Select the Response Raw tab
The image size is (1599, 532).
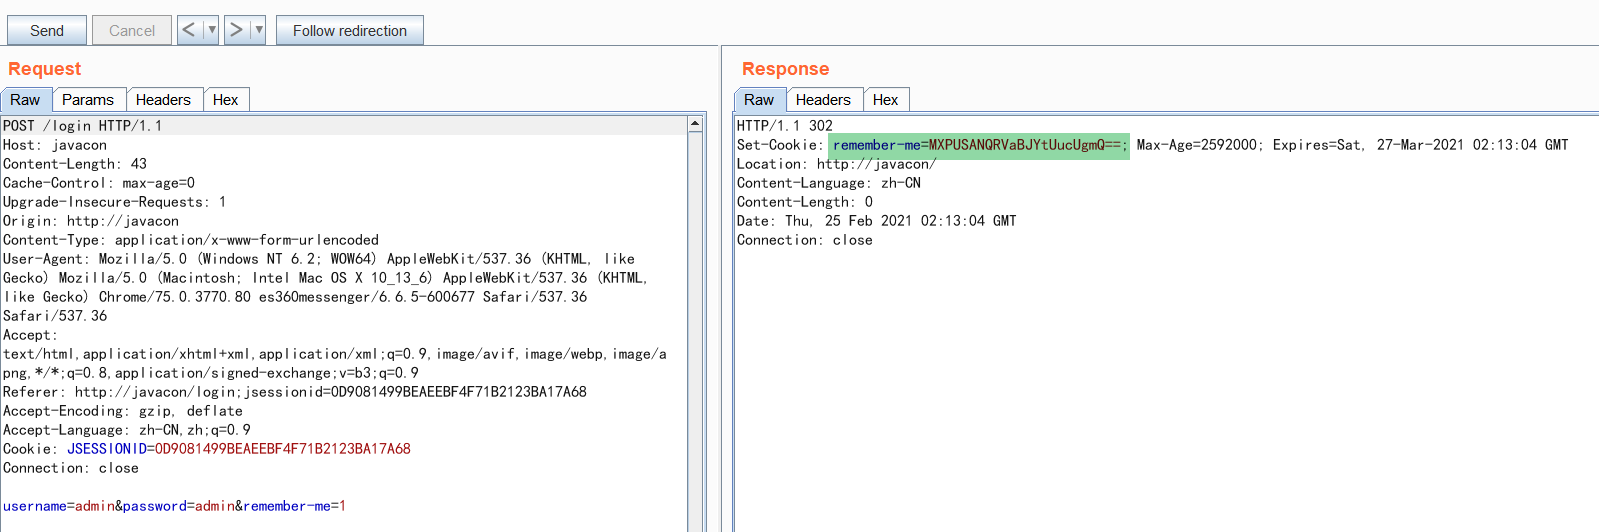(x=759, y=100)
